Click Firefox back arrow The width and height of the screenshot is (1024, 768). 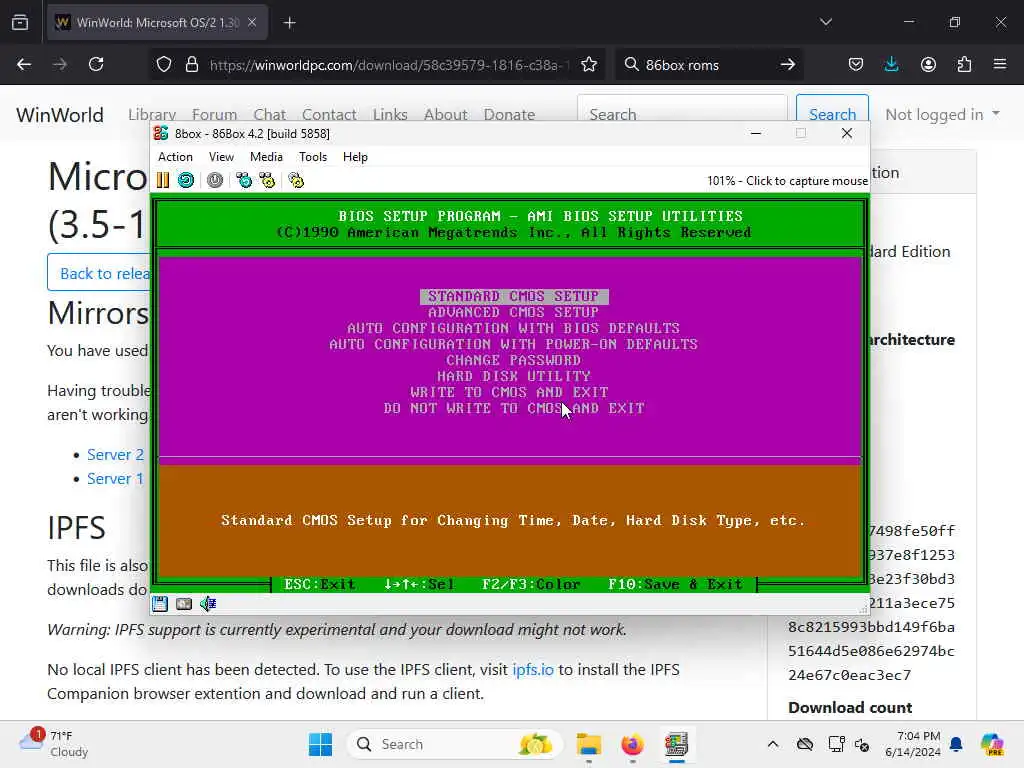[24, 64]
